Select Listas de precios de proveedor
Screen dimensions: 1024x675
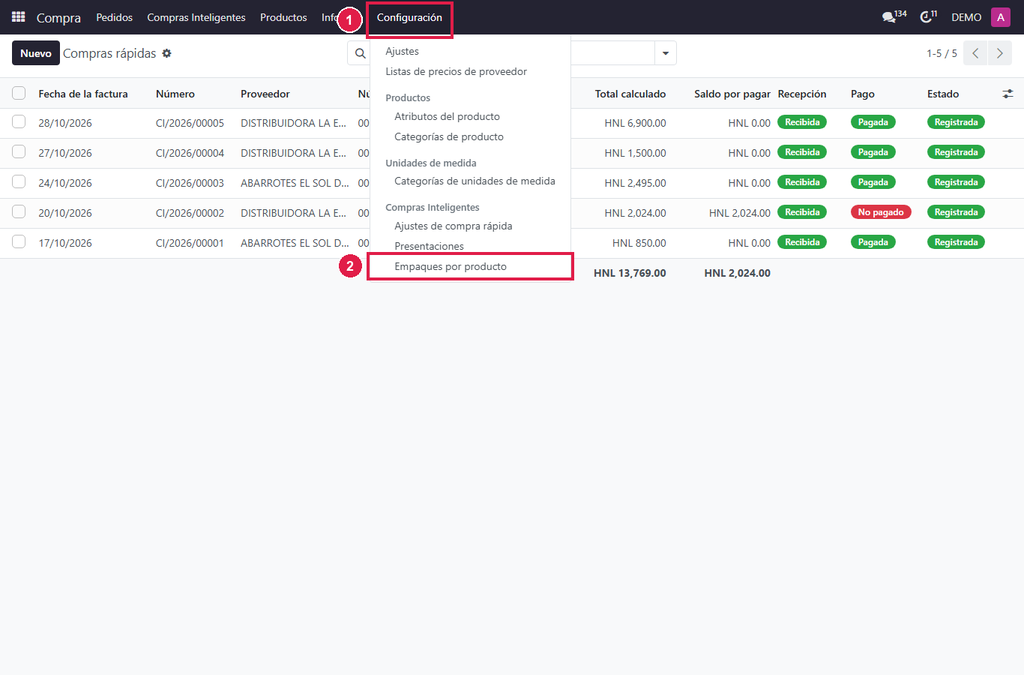pos(456,71)
